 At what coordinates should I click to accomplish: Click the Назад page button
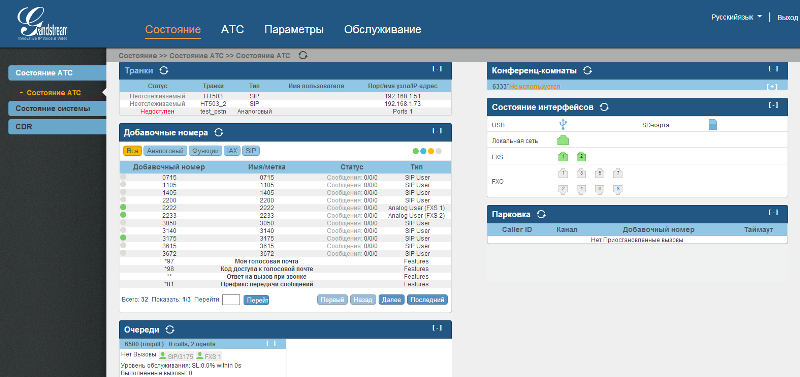pos(363,300)
